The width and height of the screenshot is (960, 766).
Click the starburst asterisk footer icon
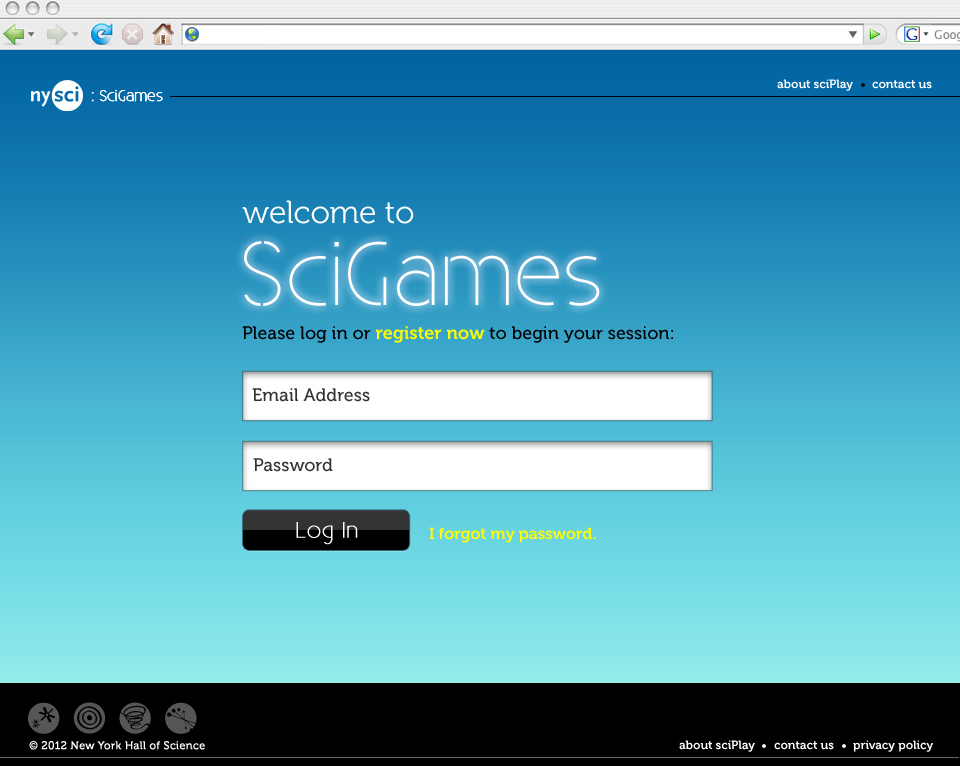[43, 718]
